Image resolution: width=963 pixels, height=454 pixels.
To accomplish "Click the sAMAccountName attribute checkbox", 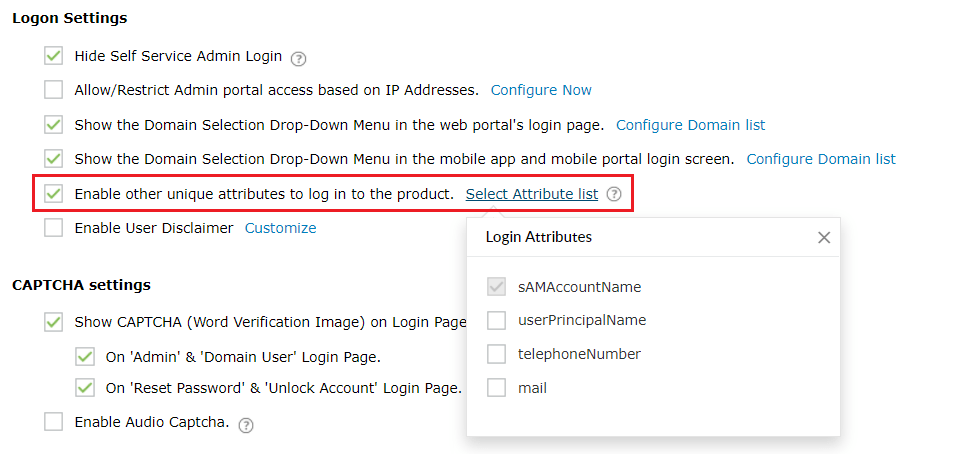I will pos(496,287).
